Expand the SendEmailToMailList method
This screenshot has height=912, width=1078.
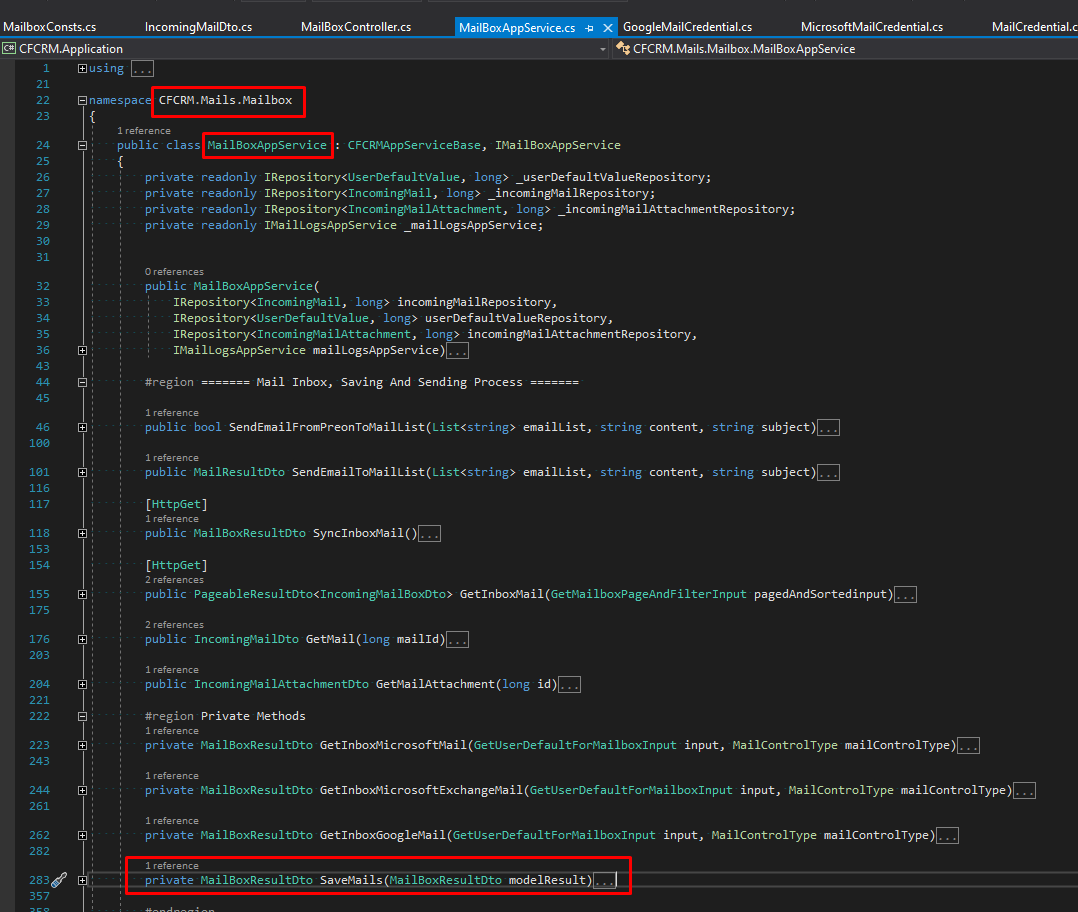82,472
